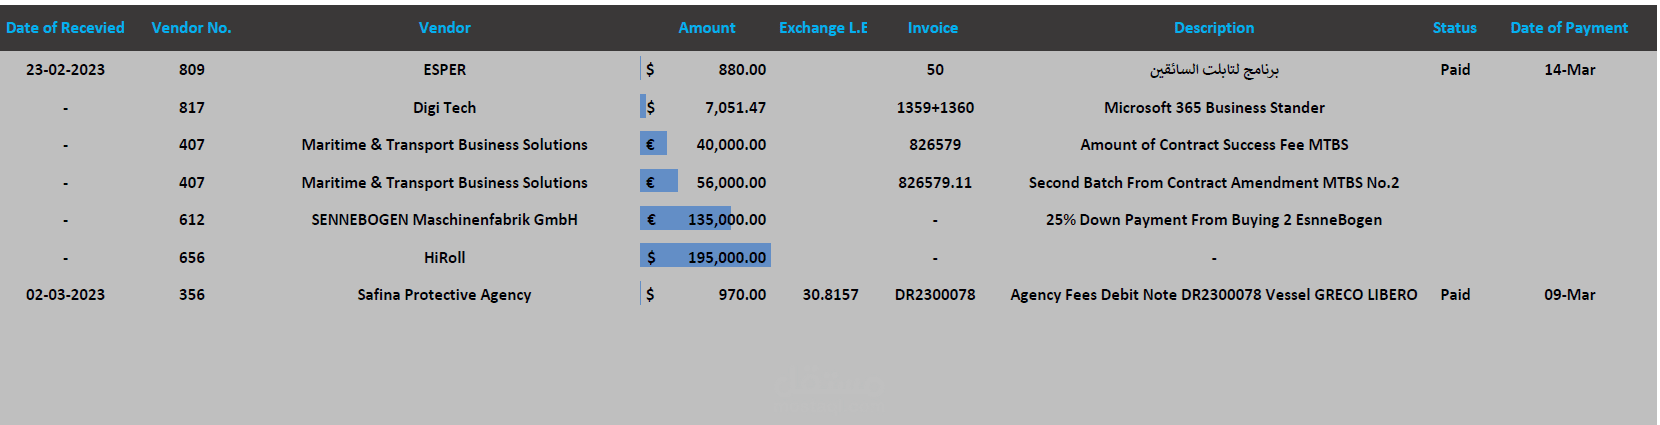
Task: Click the 880.00 amount cell
Action: click(706, 70)
